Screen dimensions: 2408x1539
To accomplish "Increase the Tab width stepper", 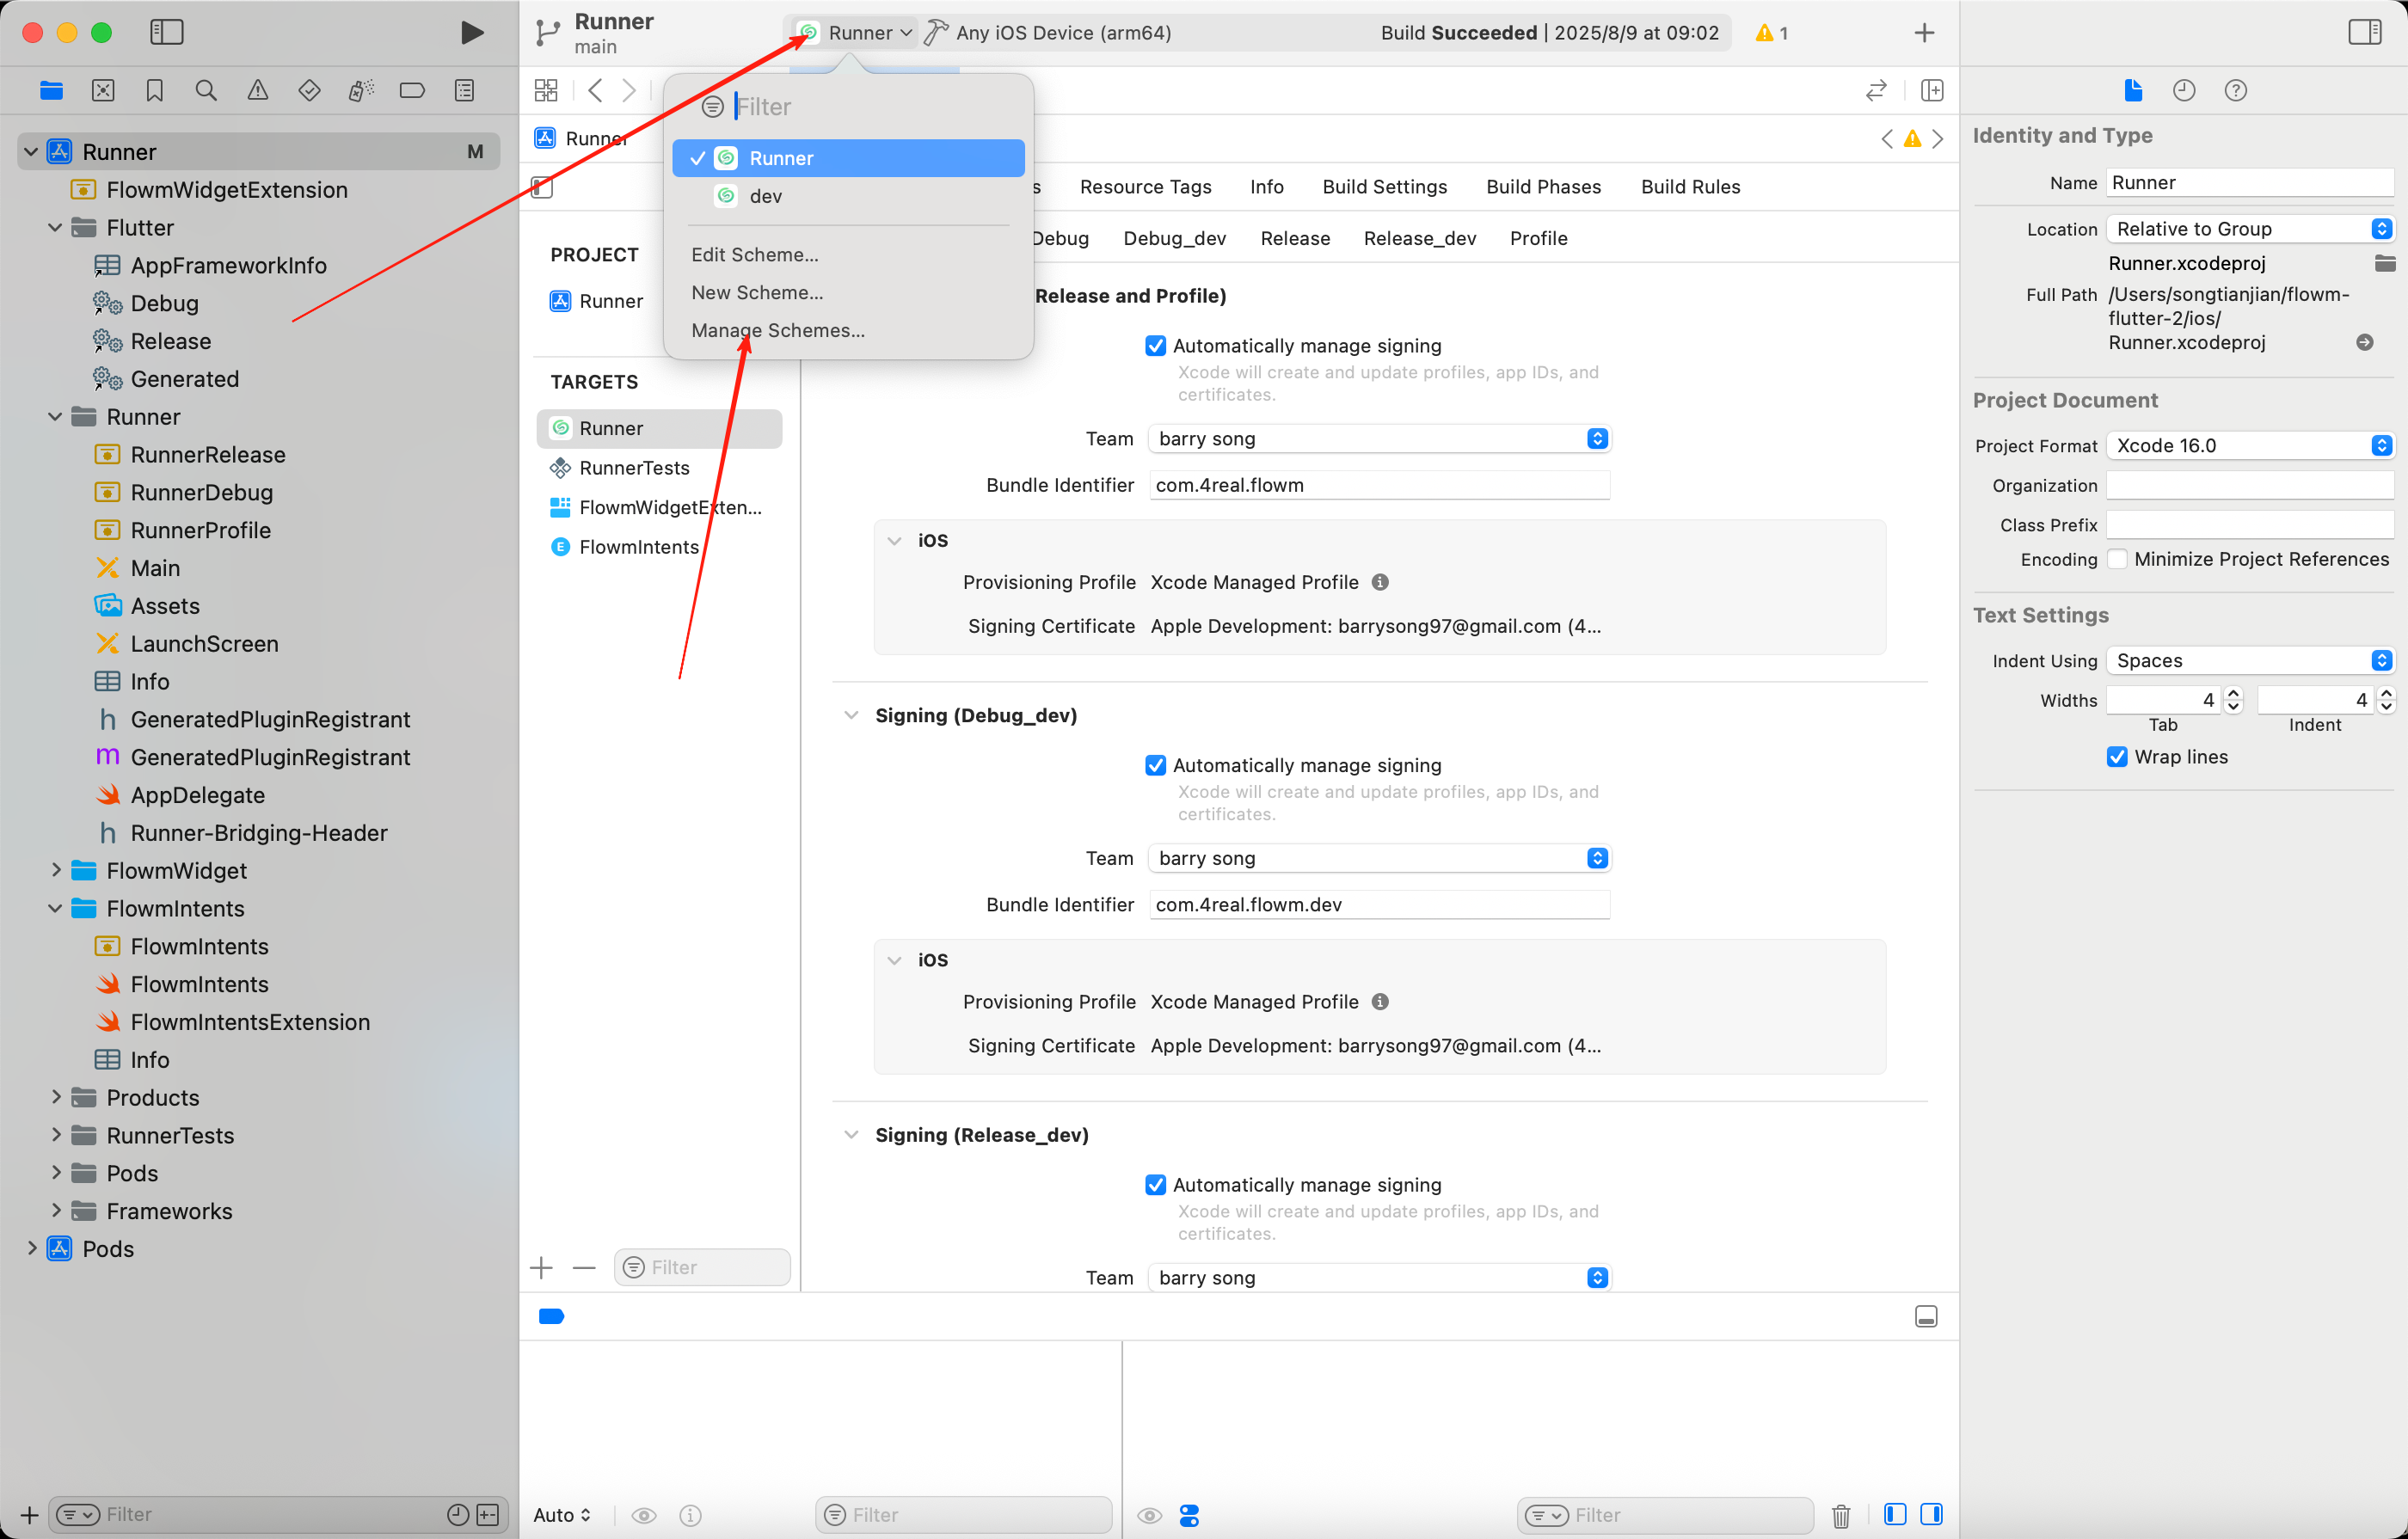I will 2233,693.
